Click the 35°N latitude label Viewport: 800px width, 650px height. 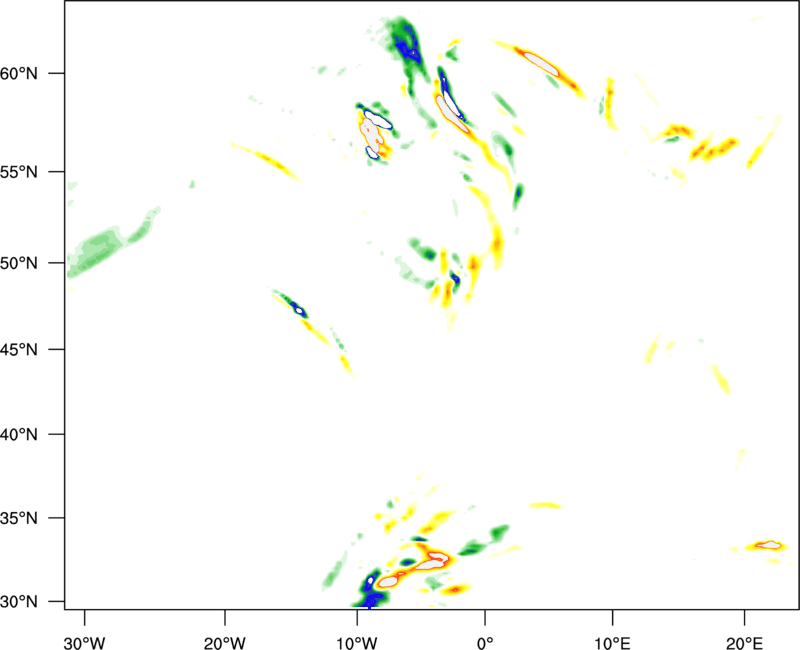[x=19, y=518]
